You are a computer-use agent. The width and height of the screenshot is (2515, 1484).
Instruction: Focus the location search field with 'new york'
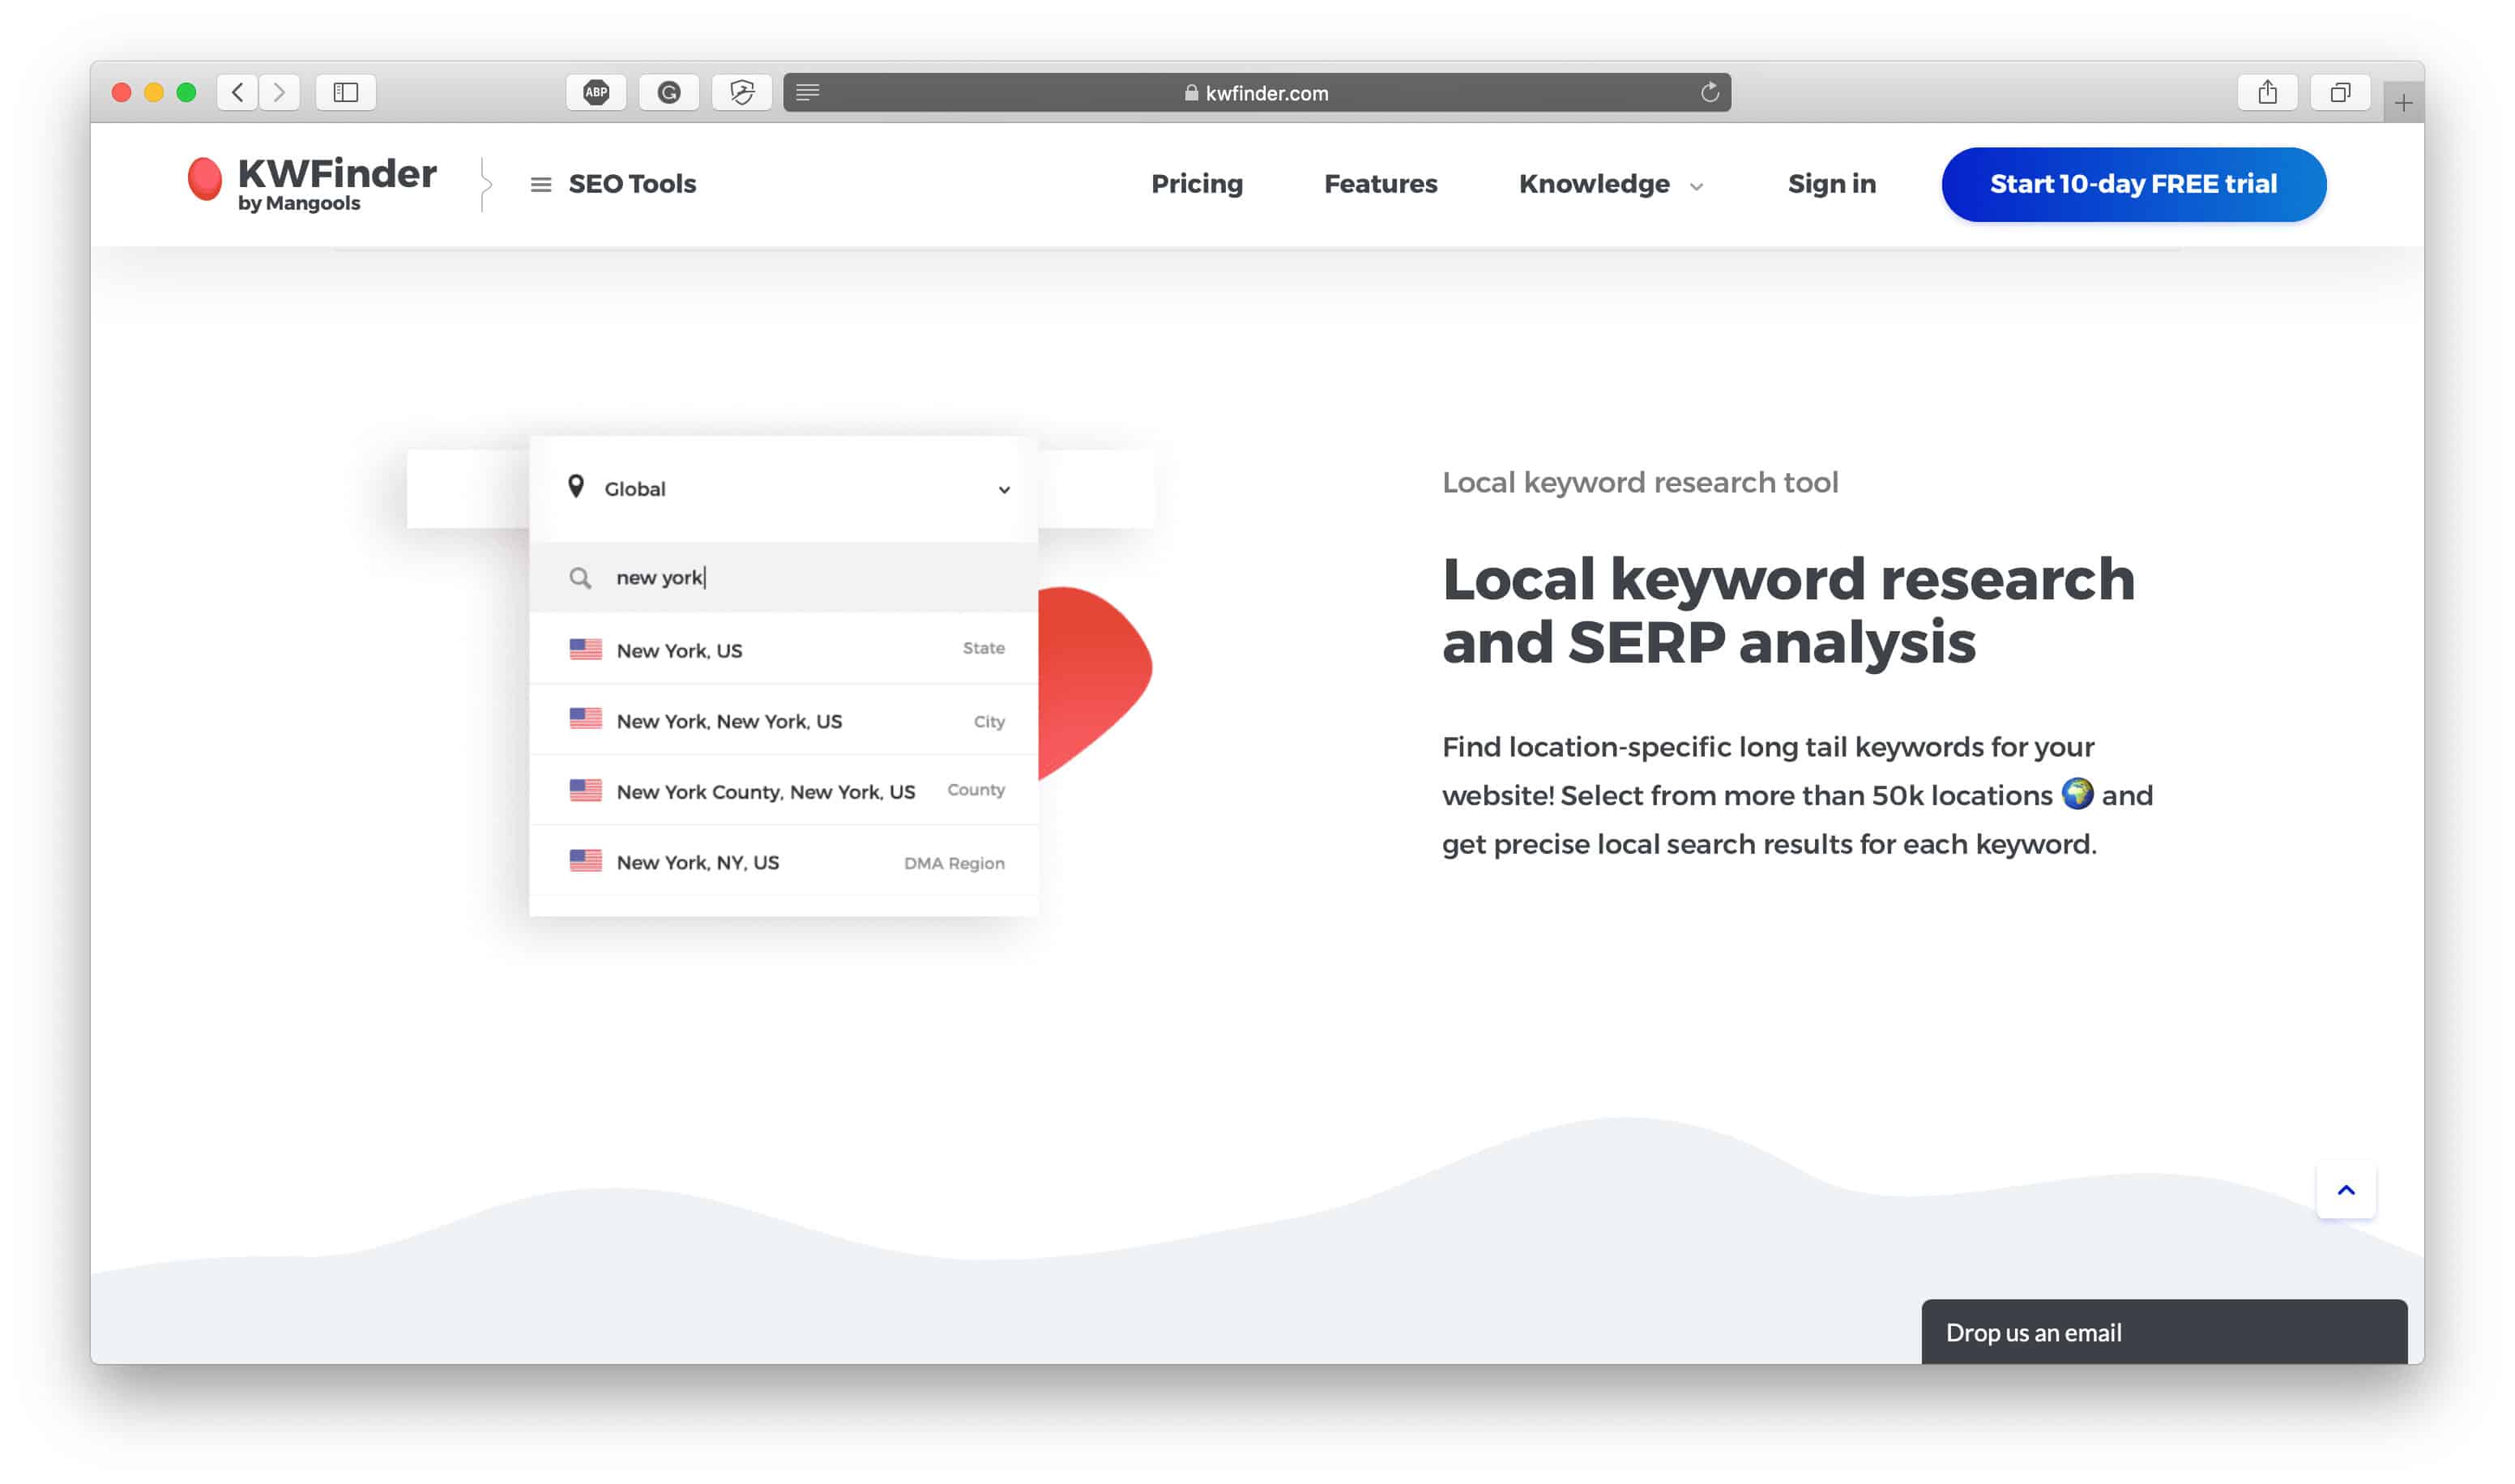click(x=783, y=577)
